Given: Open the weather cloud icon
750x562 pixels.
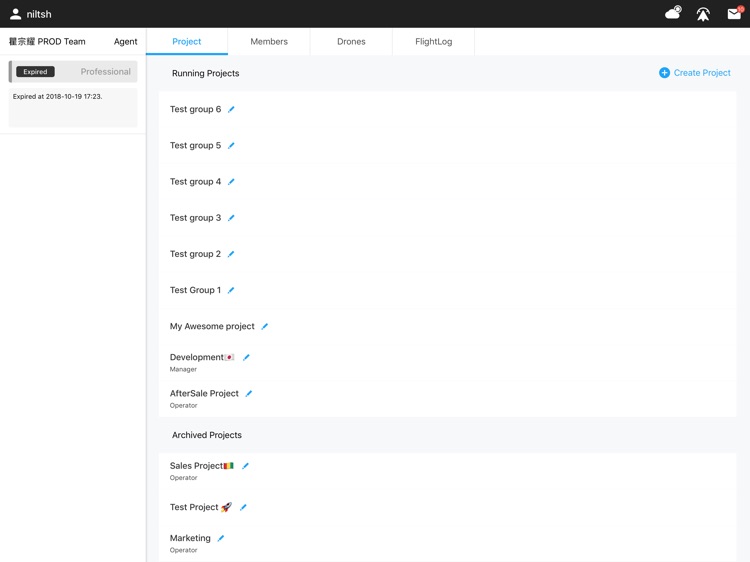Looking at the screenshot, I should pyautogui.click(x=673, y=13).
